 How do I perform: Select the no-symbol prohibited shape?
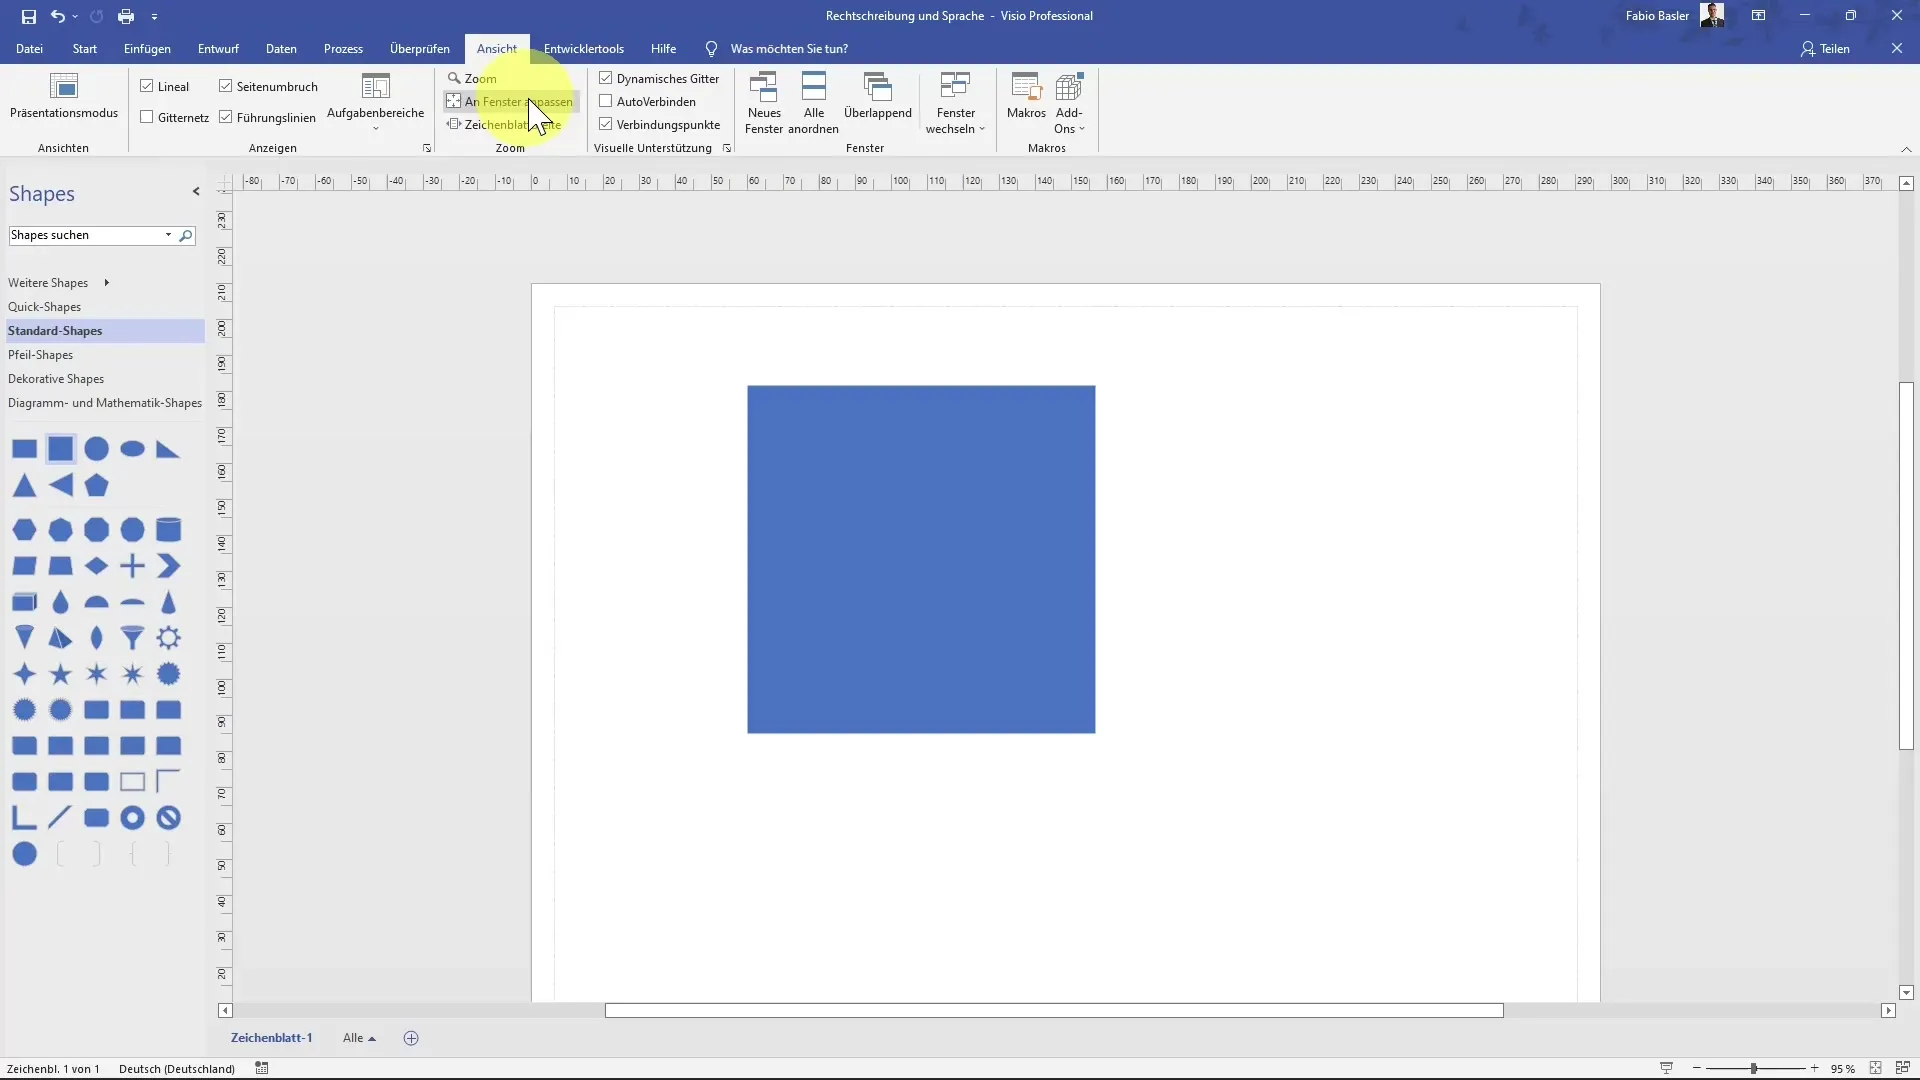click(168, 818)
